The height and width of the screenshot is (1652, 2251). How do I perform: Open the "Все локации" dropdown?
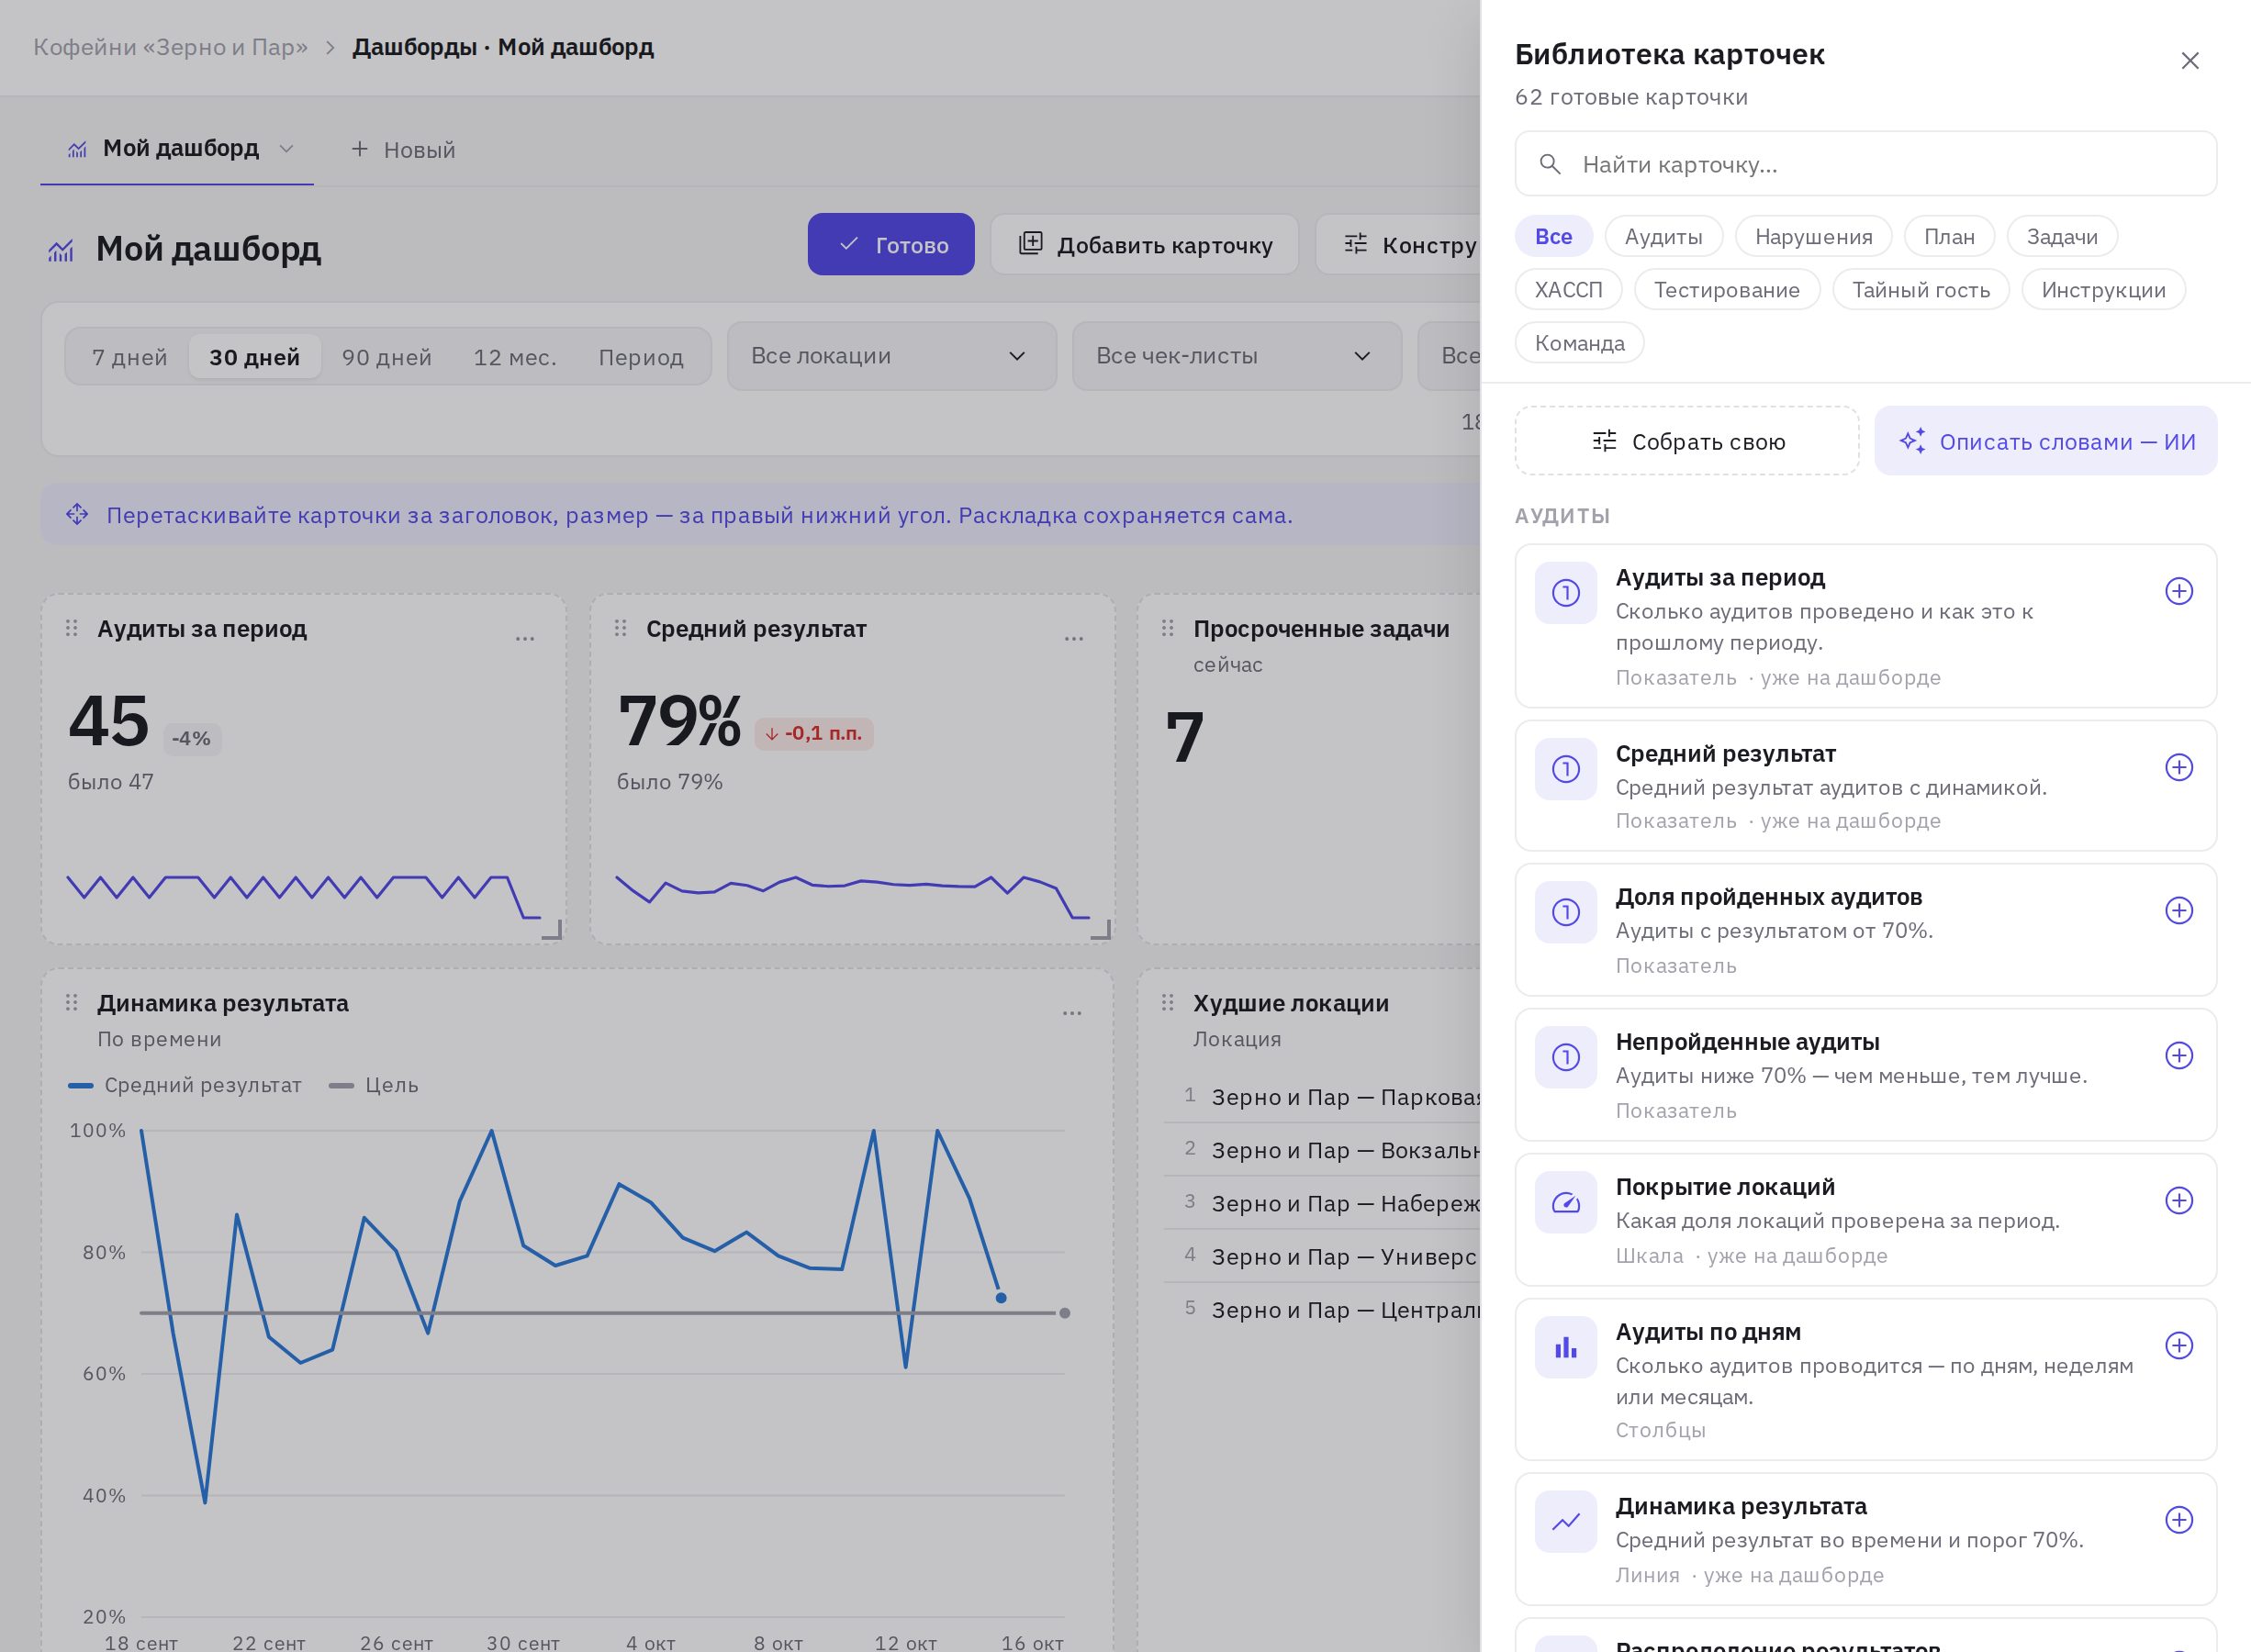pos(892,356)
